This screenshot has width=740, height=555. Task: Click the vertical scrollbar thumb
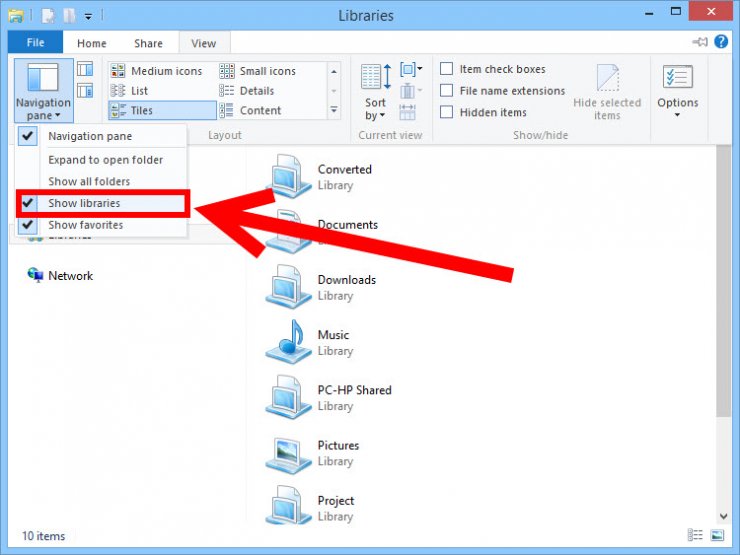[x=723, y=281]
